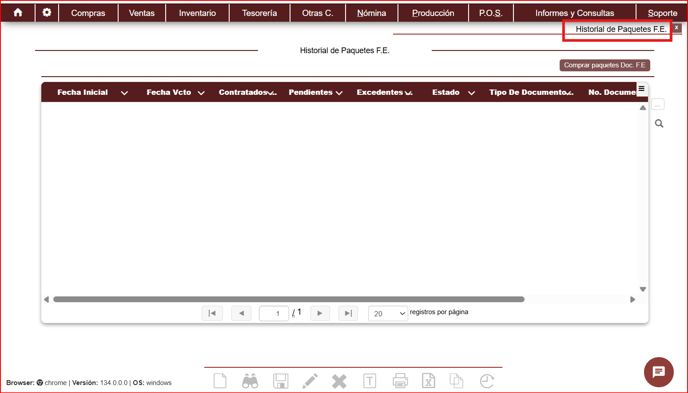Click the new document icon in bottom toolbar
The width and height of the screenshot is (688, 393).
[x=220, y=381]
